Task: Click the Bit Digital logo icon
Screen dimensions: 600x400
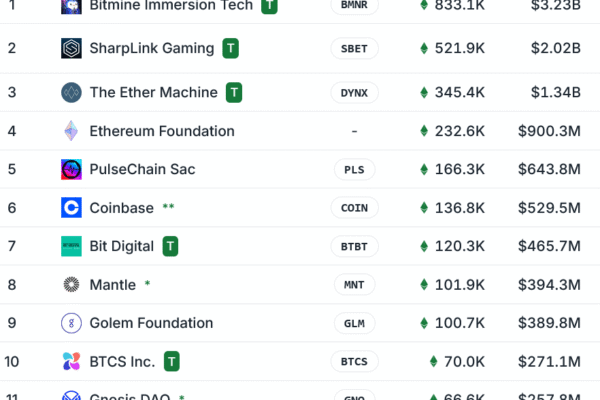Action: click(72, 246)
